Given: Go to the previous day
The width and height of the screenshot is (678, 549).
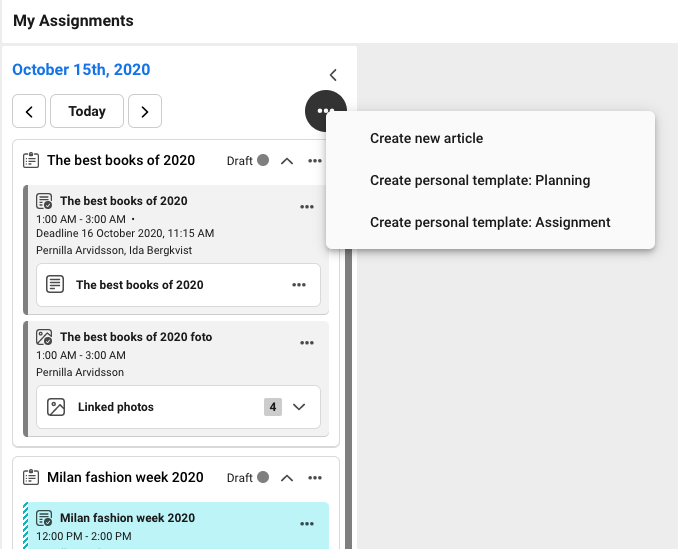Looking at the screenshot, I should tap(29, 111).
